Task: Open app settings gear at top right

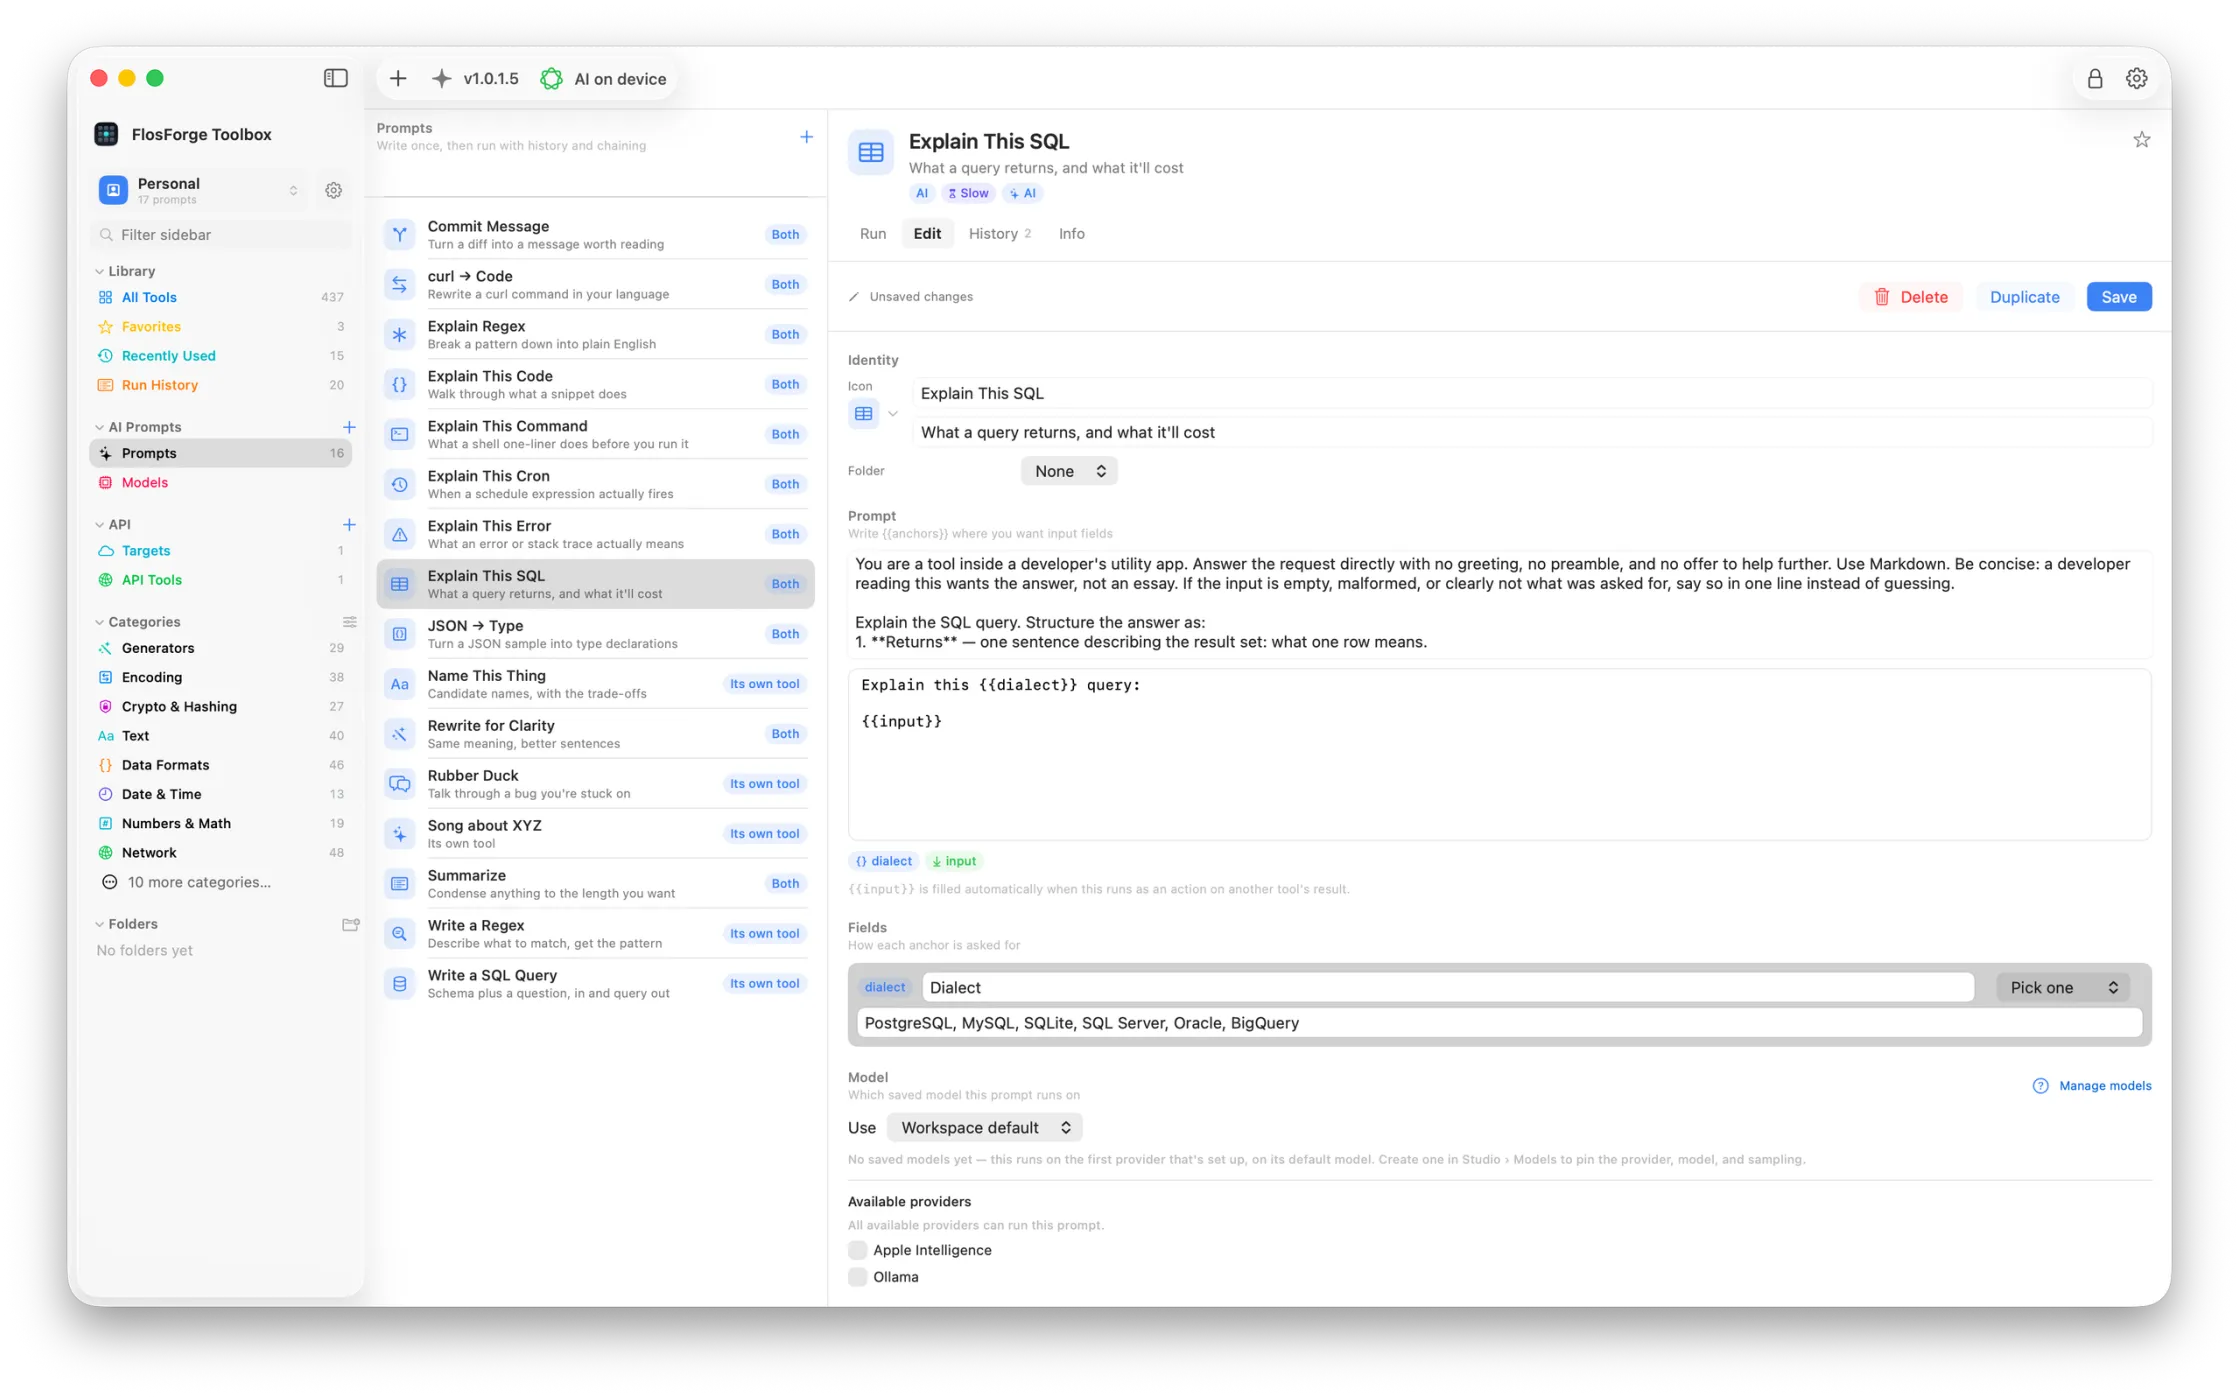Action: pyautogui.click(x=2137, y=78)
